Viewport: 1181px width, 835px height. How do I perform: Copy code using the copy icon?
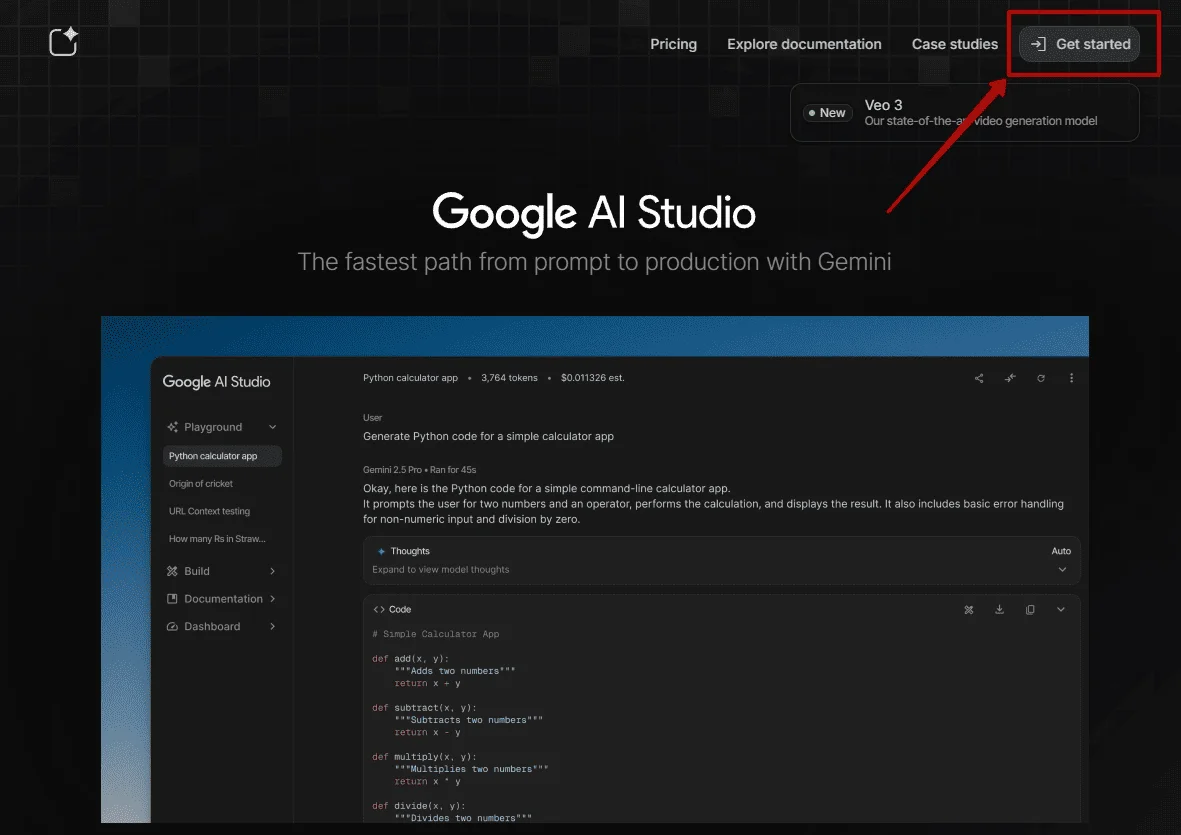pyautogui.click(x=1030, y=609)
